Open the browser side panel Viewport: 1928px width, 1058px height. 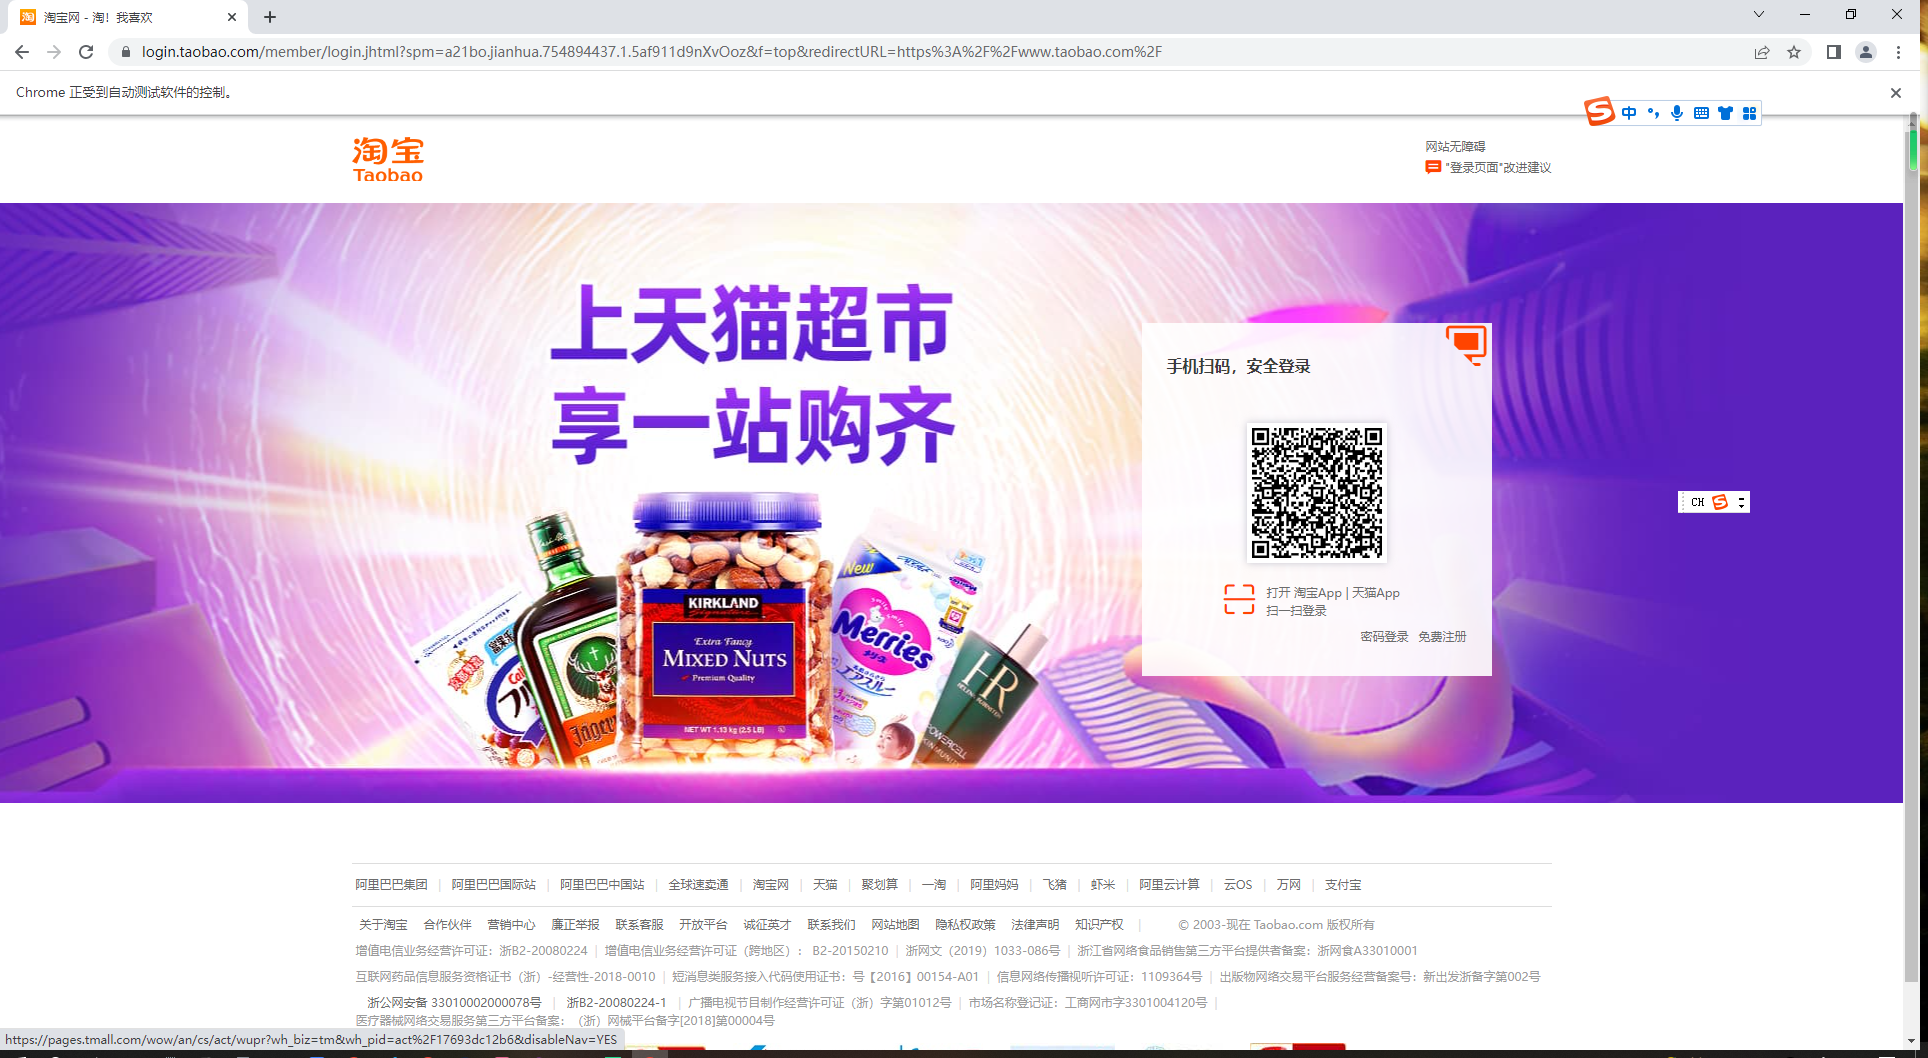[x=1833, y=52]
